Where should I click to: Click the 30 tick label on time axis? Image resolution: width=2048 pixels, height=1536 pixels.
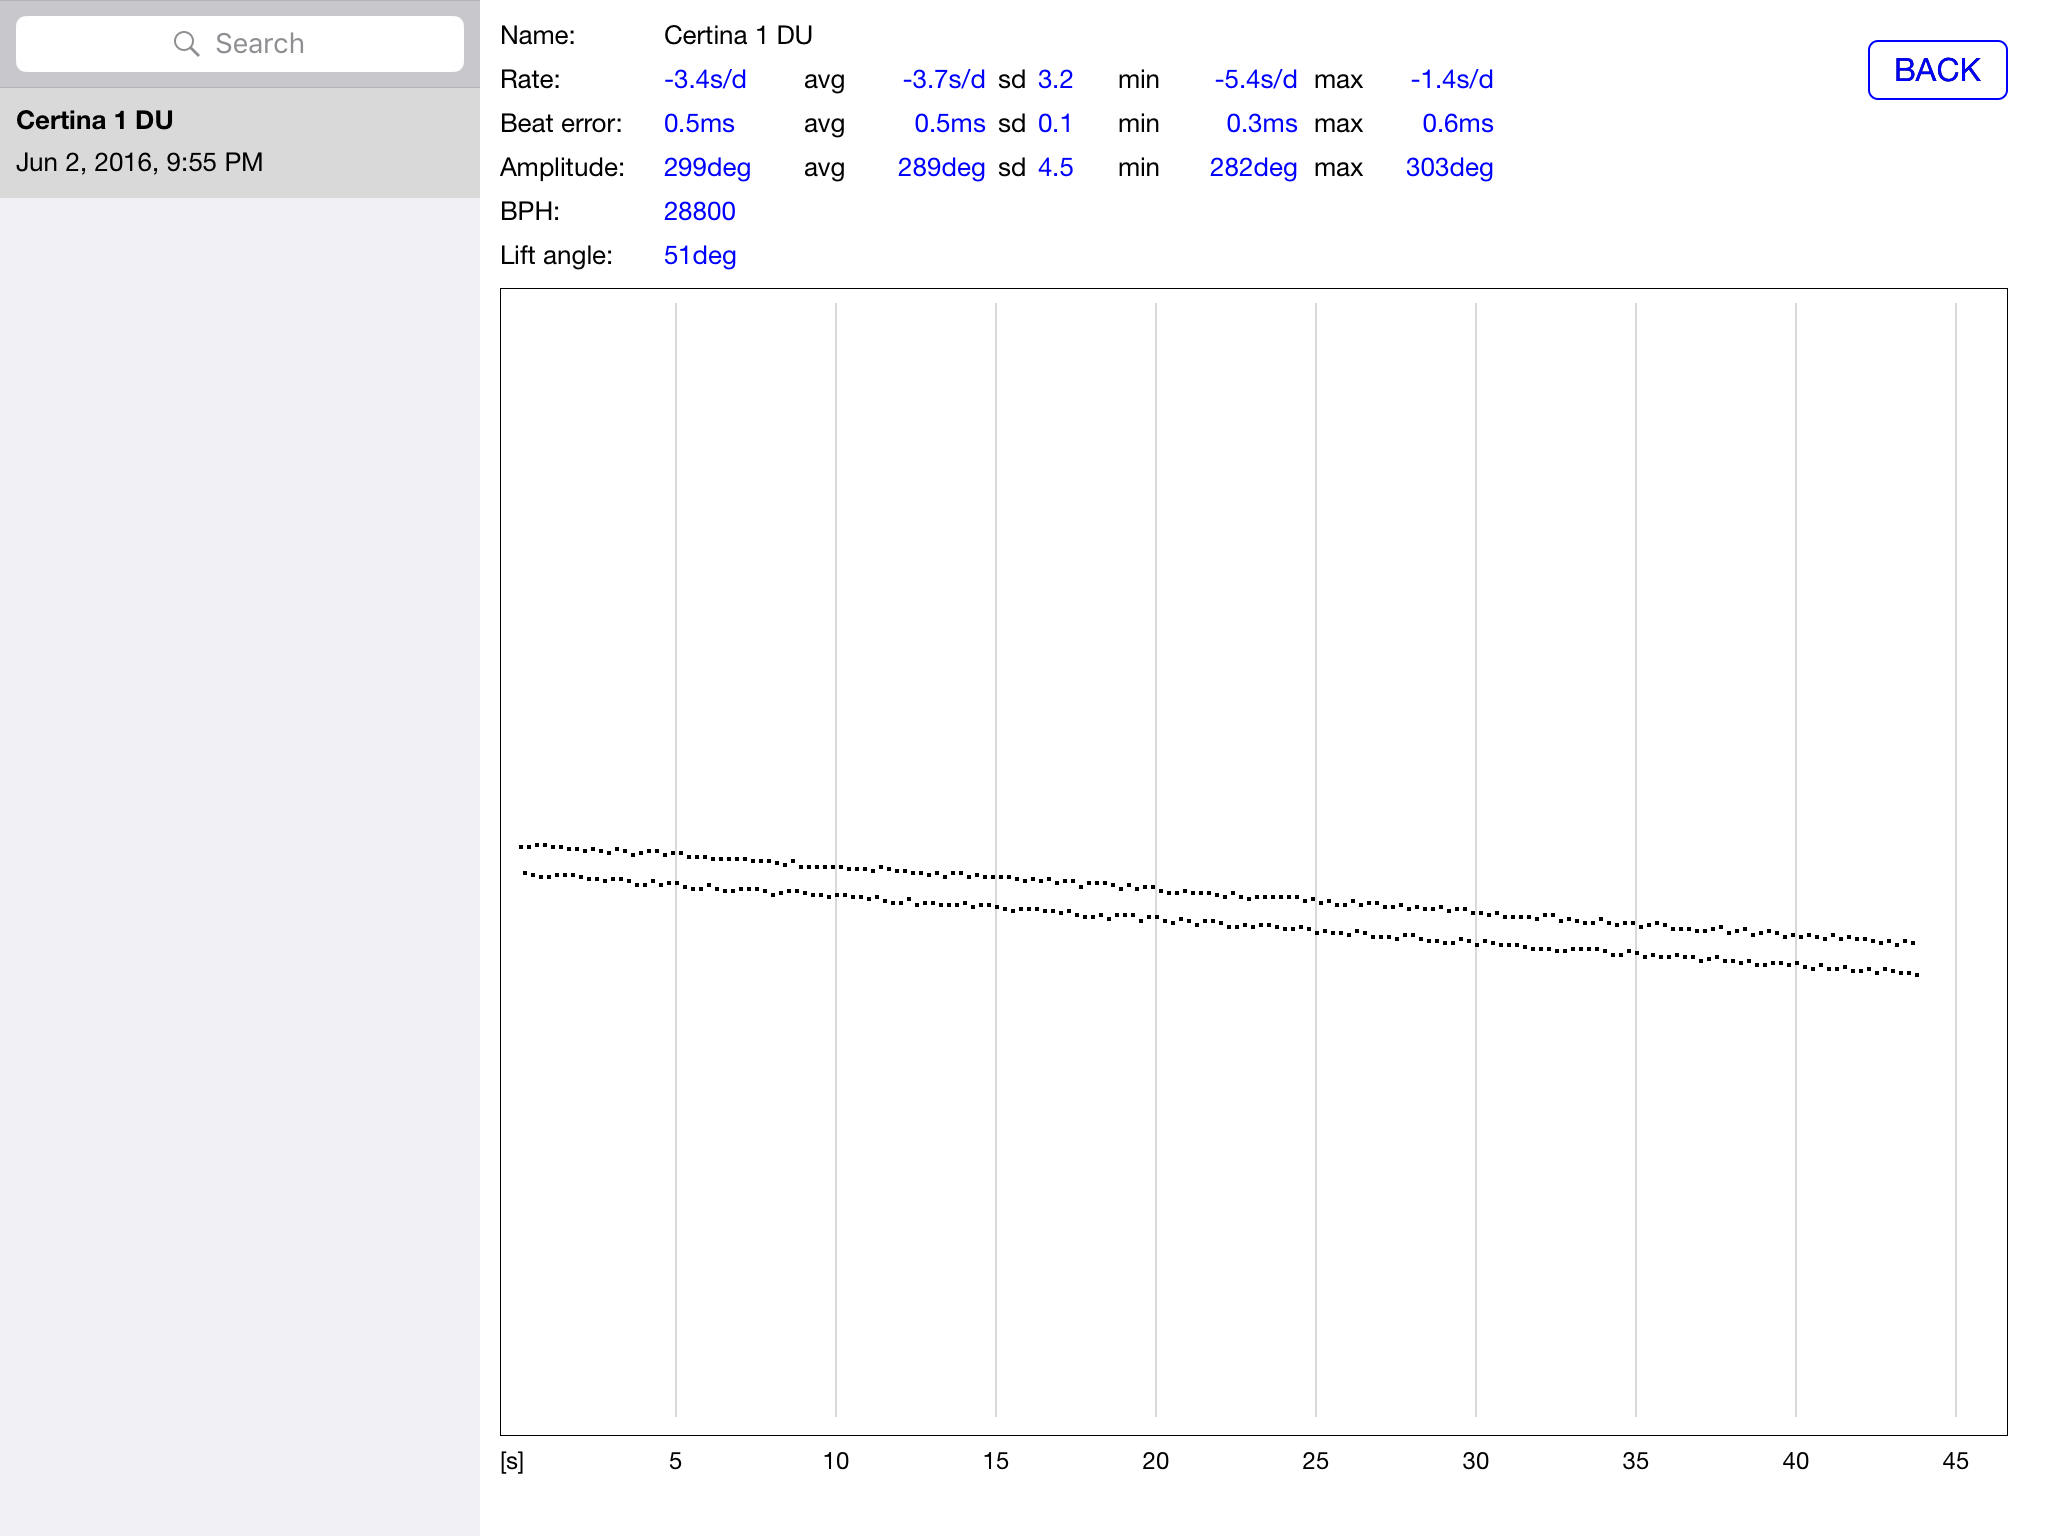[x=1476, y=1461]
